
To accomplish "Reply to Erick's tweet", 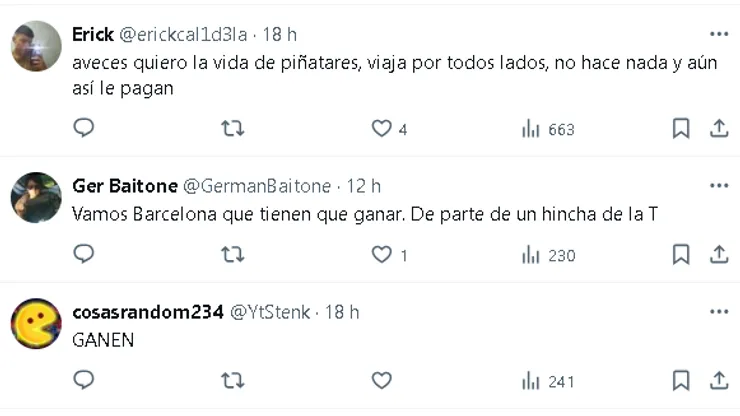I will [84, 129].
